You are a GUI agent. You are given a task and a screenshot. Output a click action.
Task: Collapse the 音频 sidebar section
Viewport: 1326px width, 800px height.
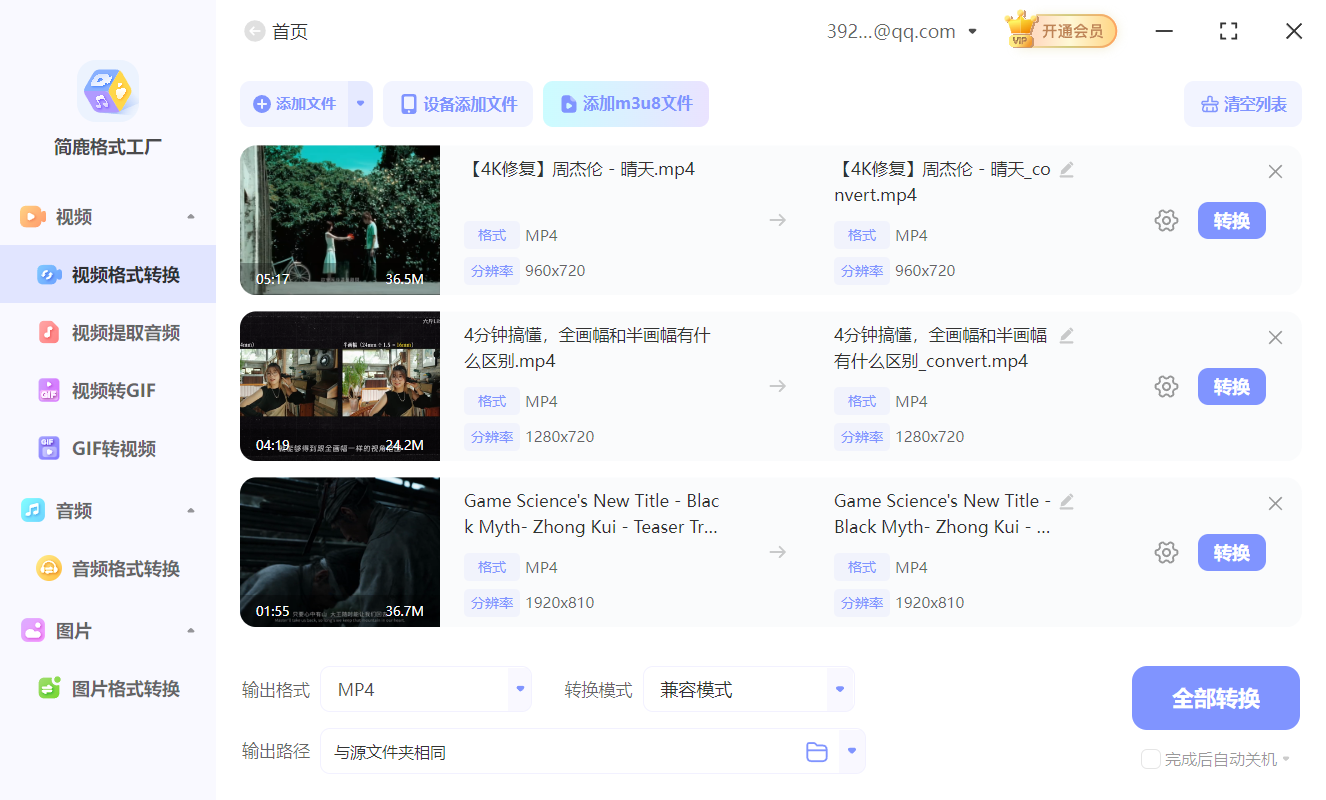(190, 510)
